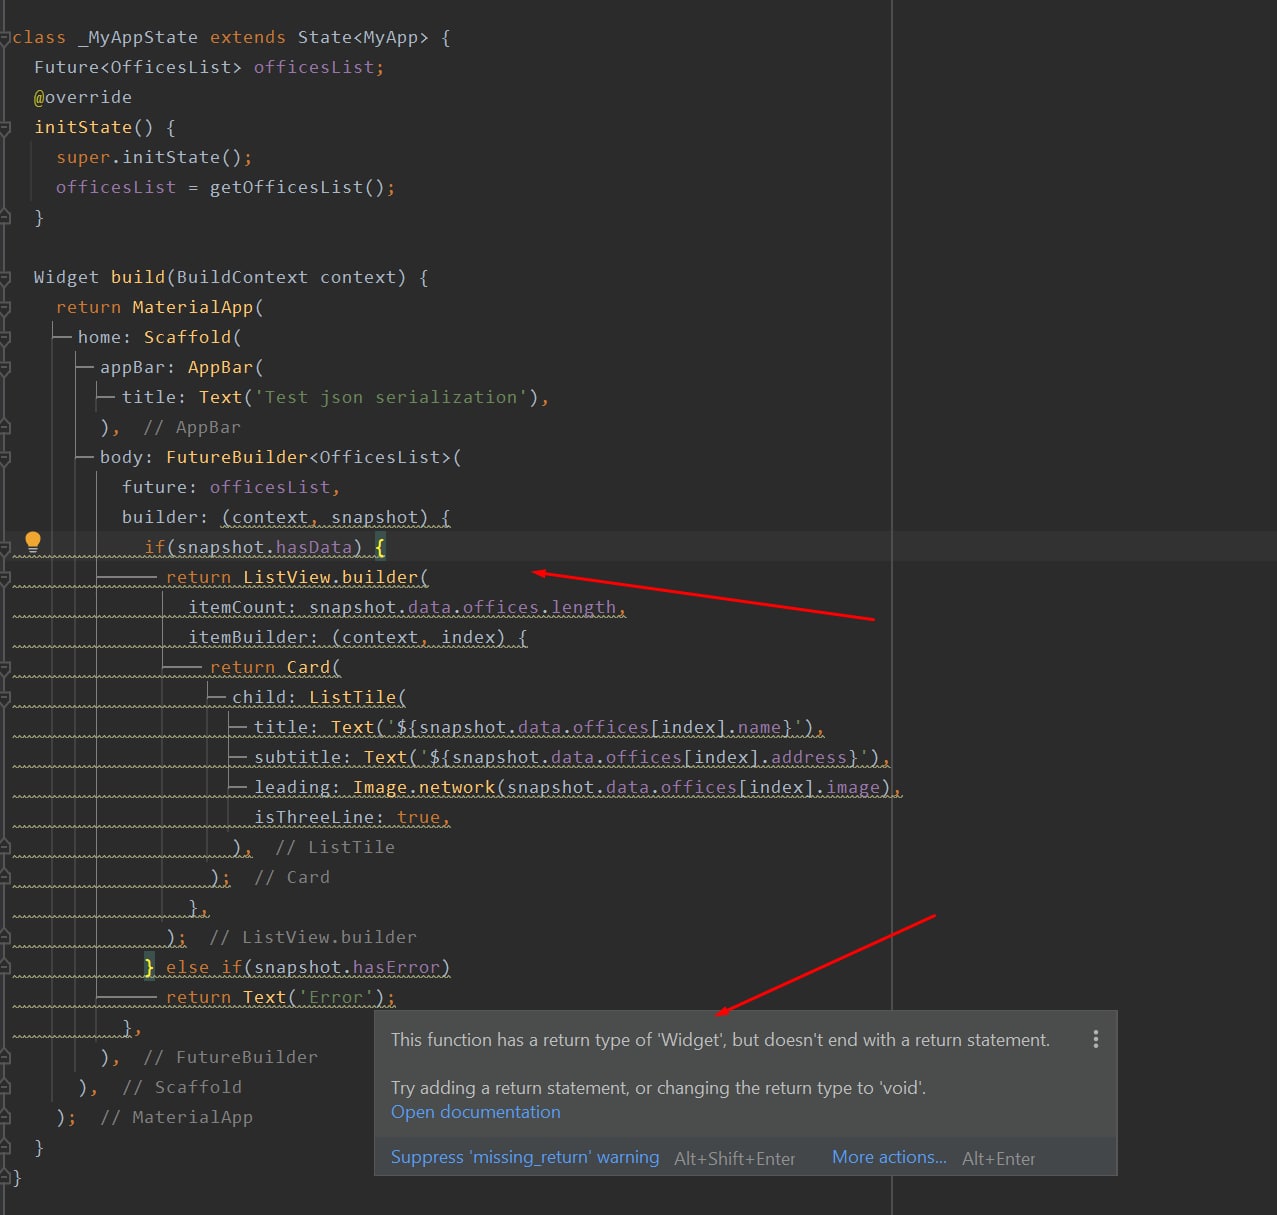Collapse the appBar: AppBar( fold marker
The image size is (1277, 1215).
(5, 368)
